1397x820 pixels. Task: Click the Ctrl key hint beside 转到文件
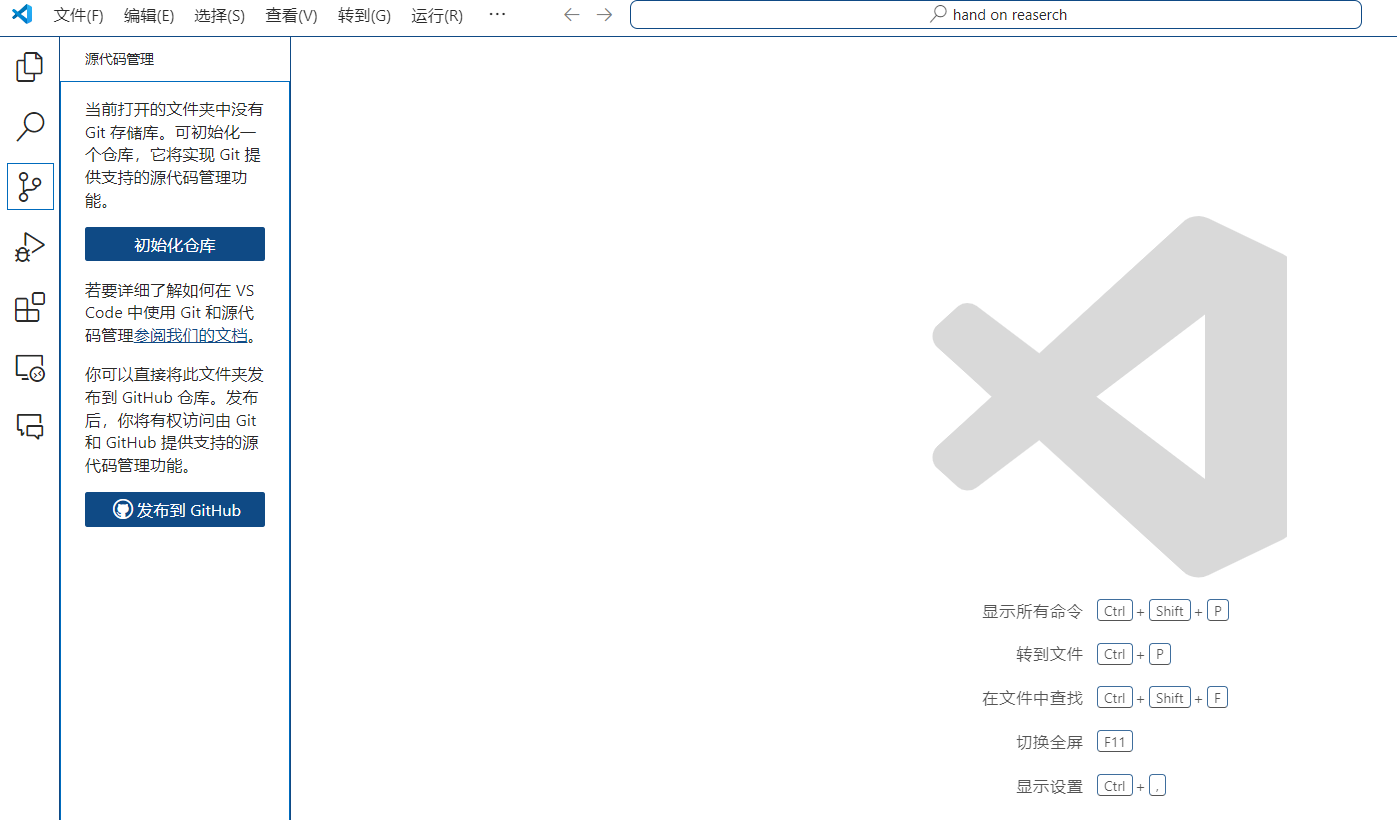(1115, 654)
